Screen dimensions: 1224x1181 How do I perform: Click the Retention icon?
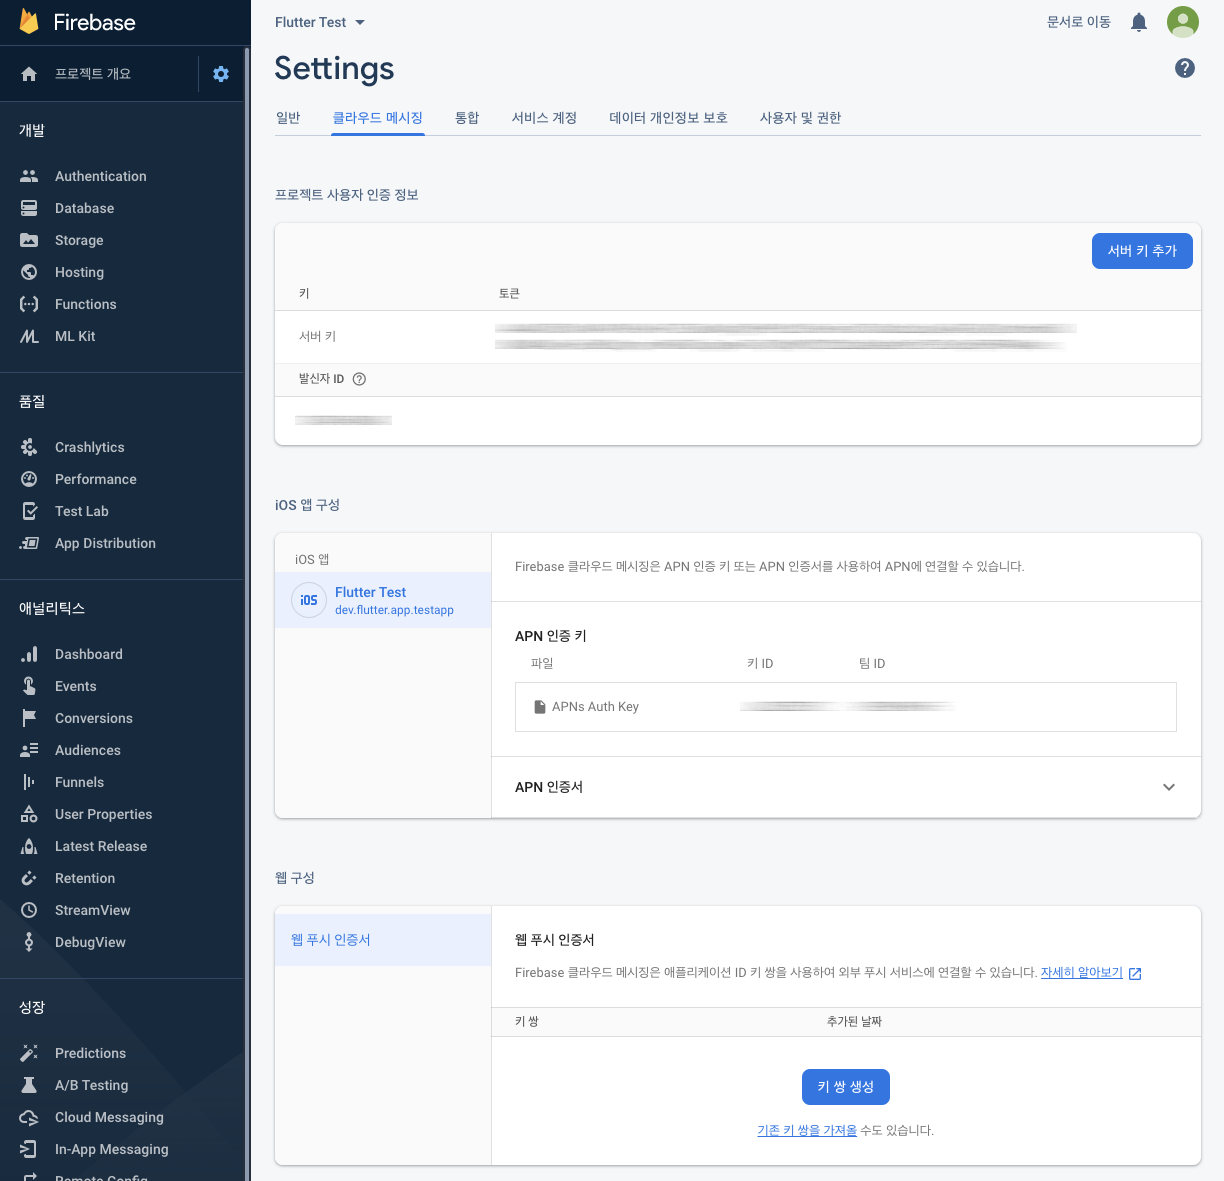click(x=29, y=878)
